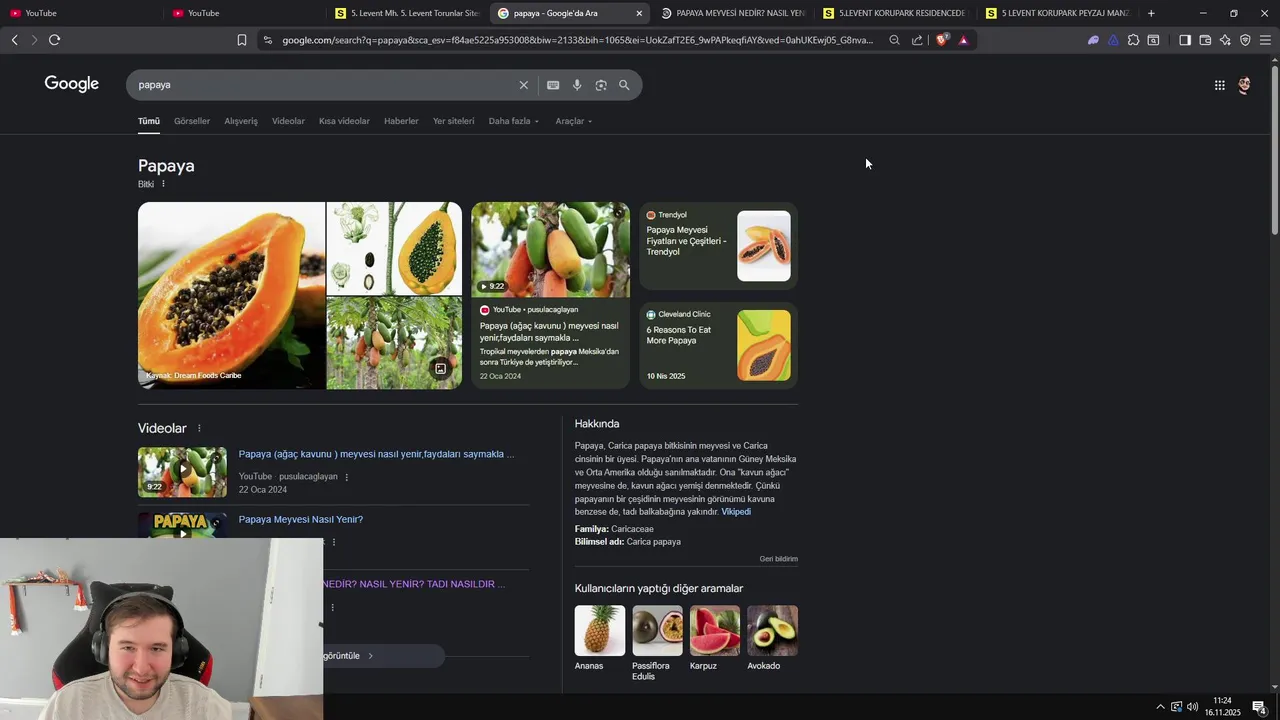Viewport: 1280px width, 720px height.
Task: Show hidden system tray icons
Action: point(1160,707)
